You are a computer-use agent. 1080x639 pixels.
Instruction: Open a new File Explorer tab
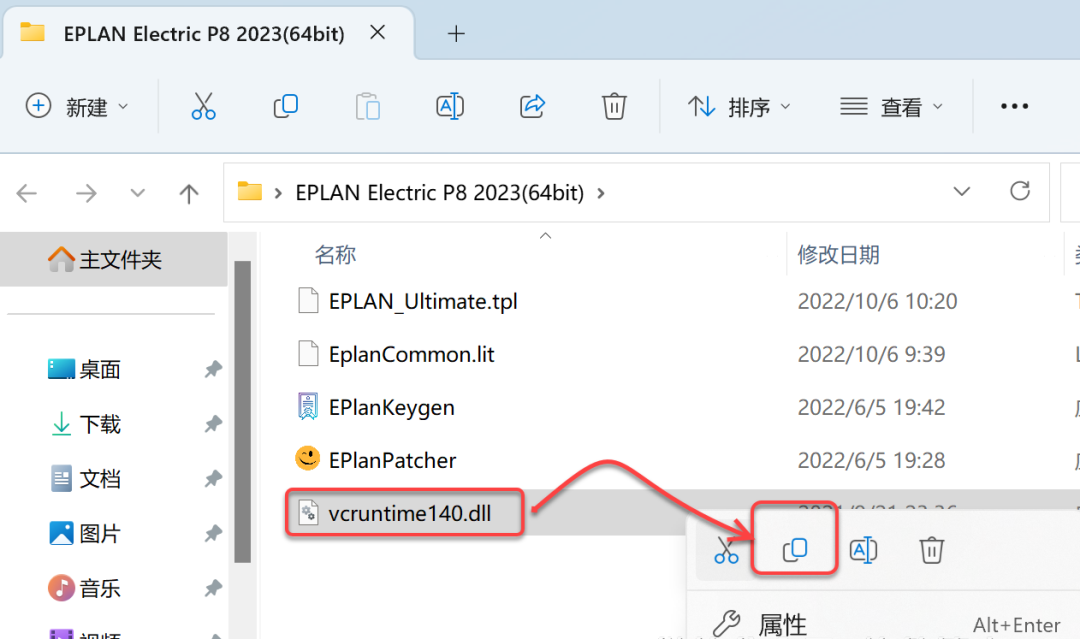click(456, 33)
